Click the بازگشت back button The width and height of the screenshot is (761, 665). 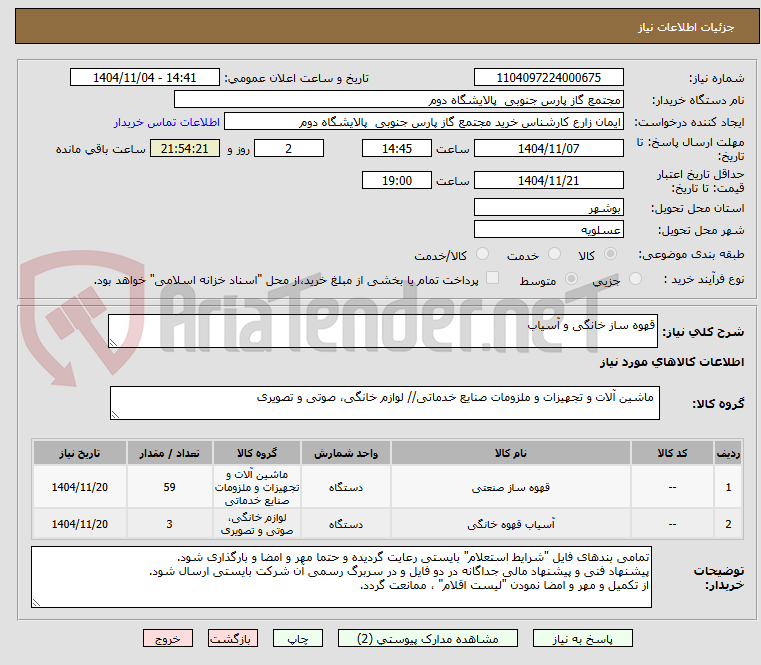point(232,638)
